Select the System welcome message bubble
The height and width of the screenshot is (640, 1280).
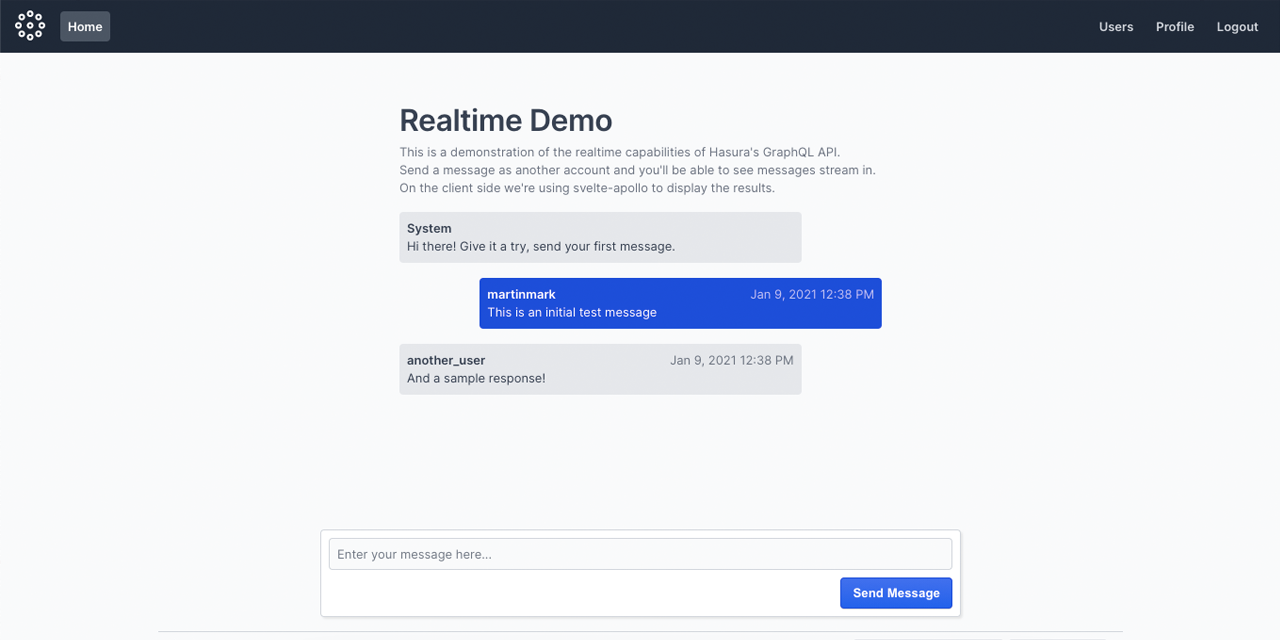(x=600, y=237)
